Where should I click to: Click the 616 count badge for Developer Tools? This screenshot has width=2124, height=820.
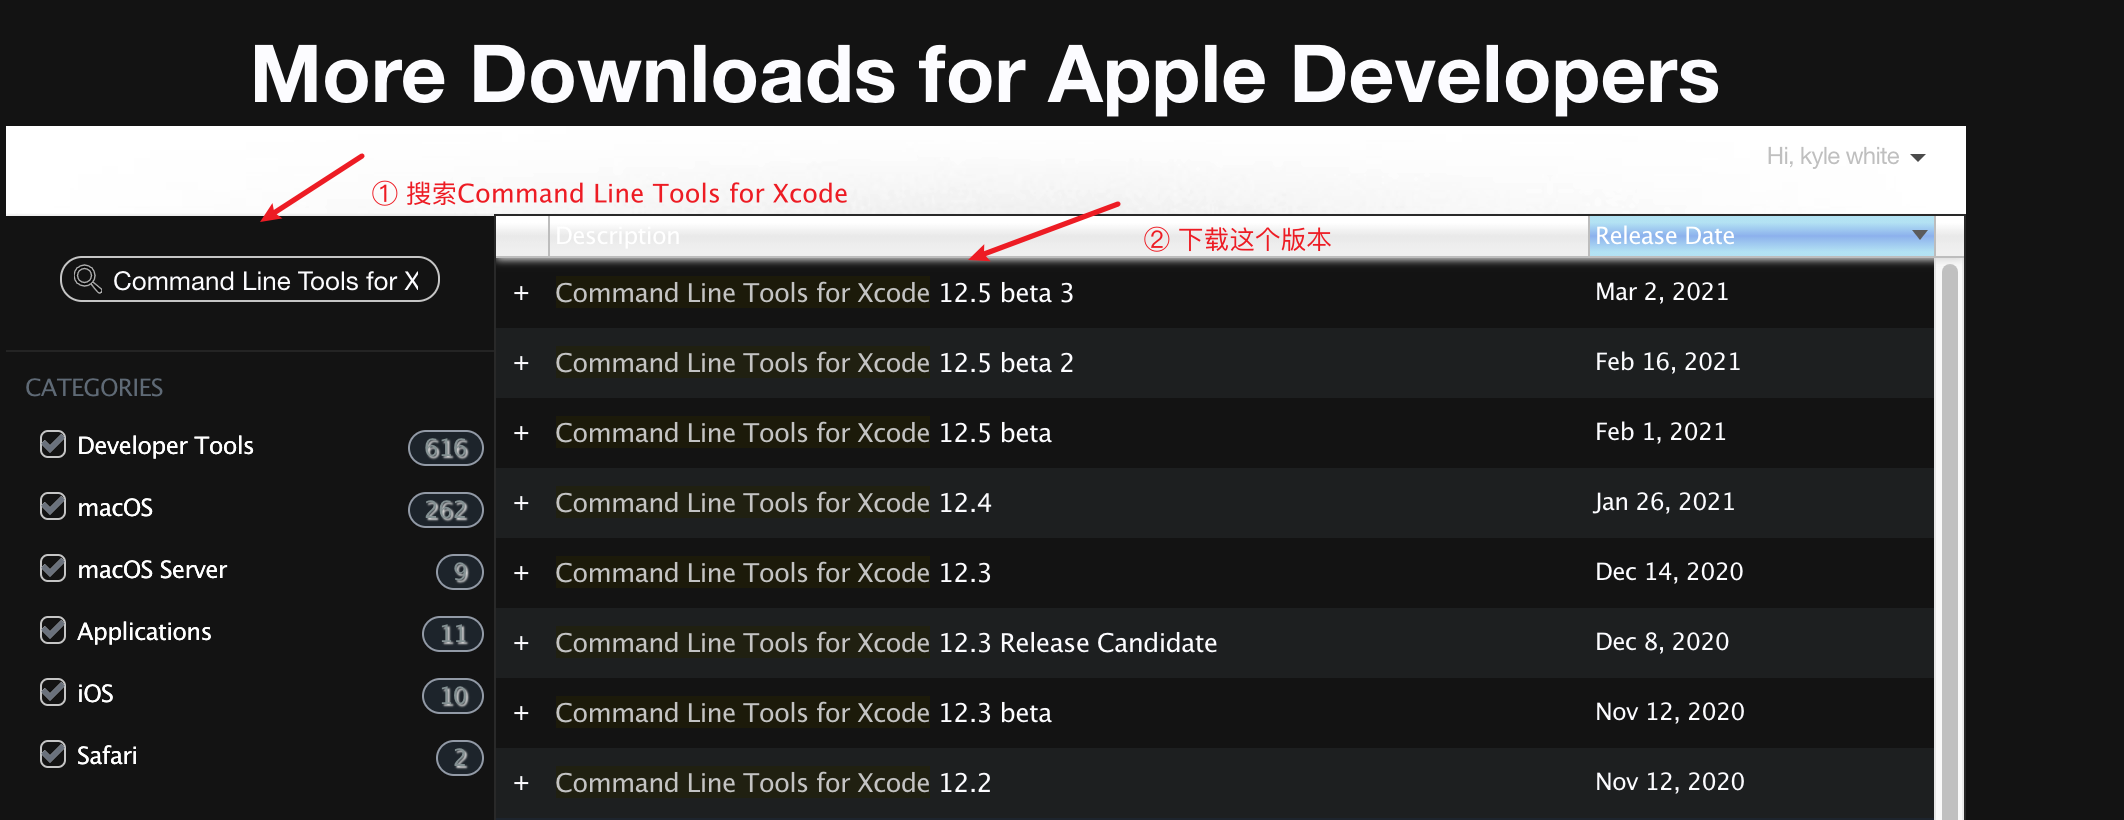(446, 448)
